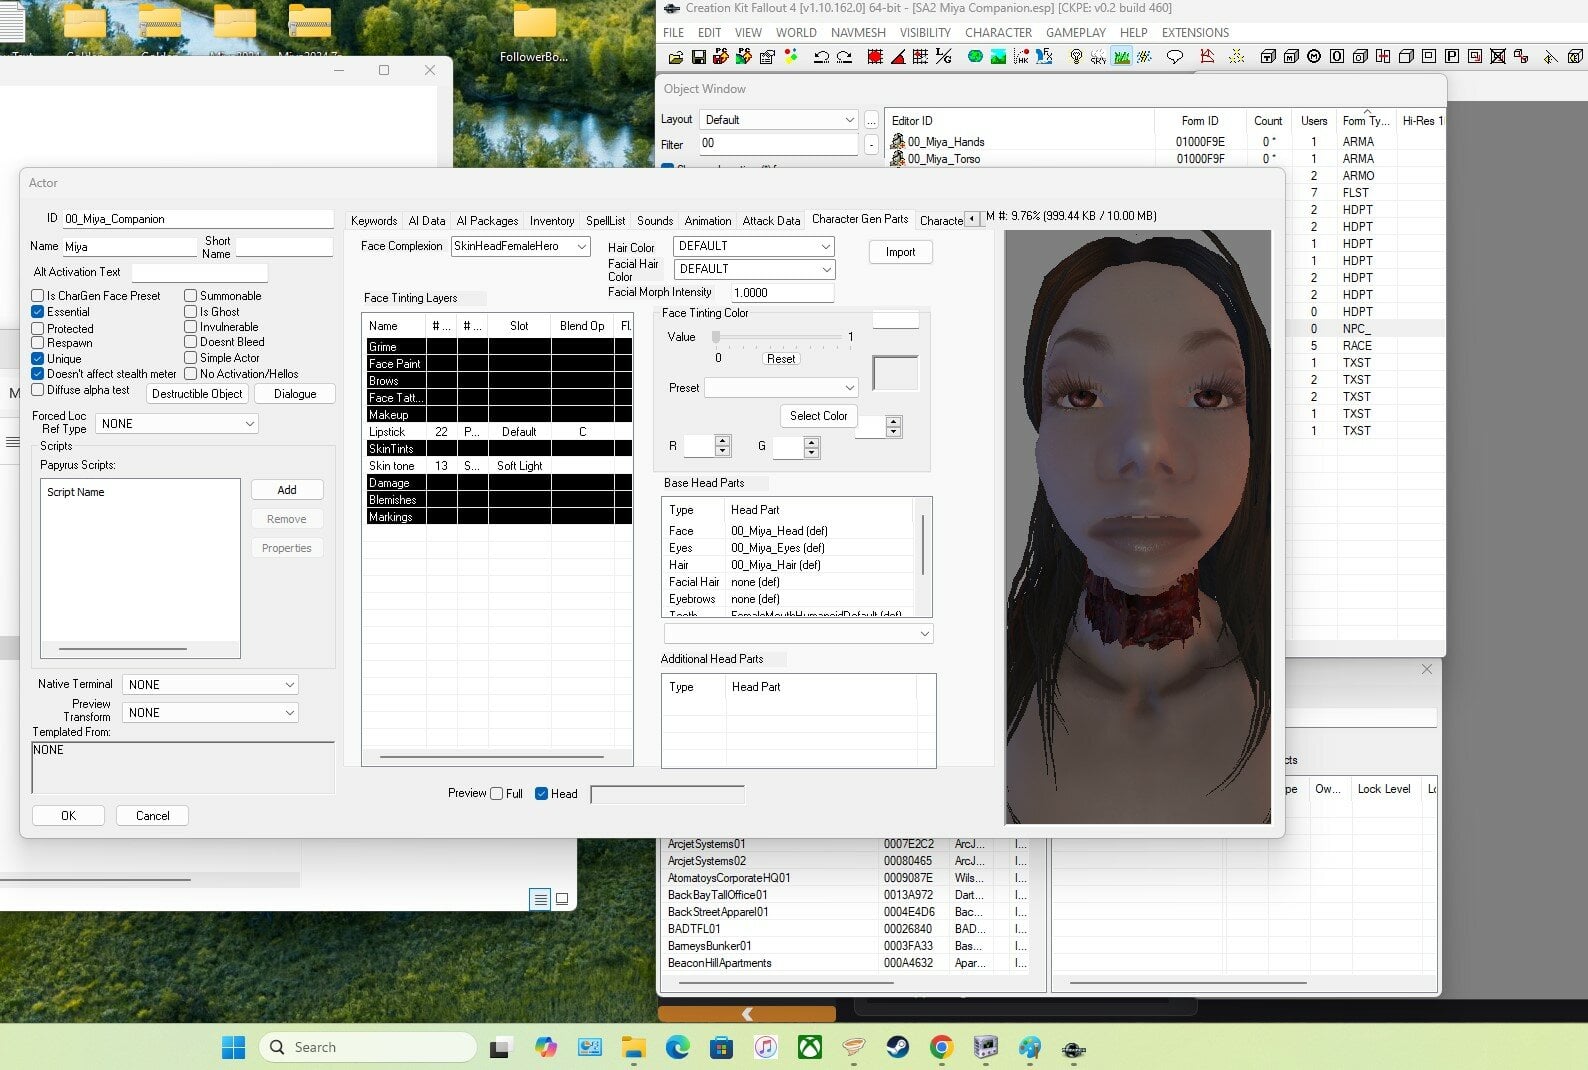Open the Keywords tab
This screenshot has width=1588, height=1070.
click(374, 221)
